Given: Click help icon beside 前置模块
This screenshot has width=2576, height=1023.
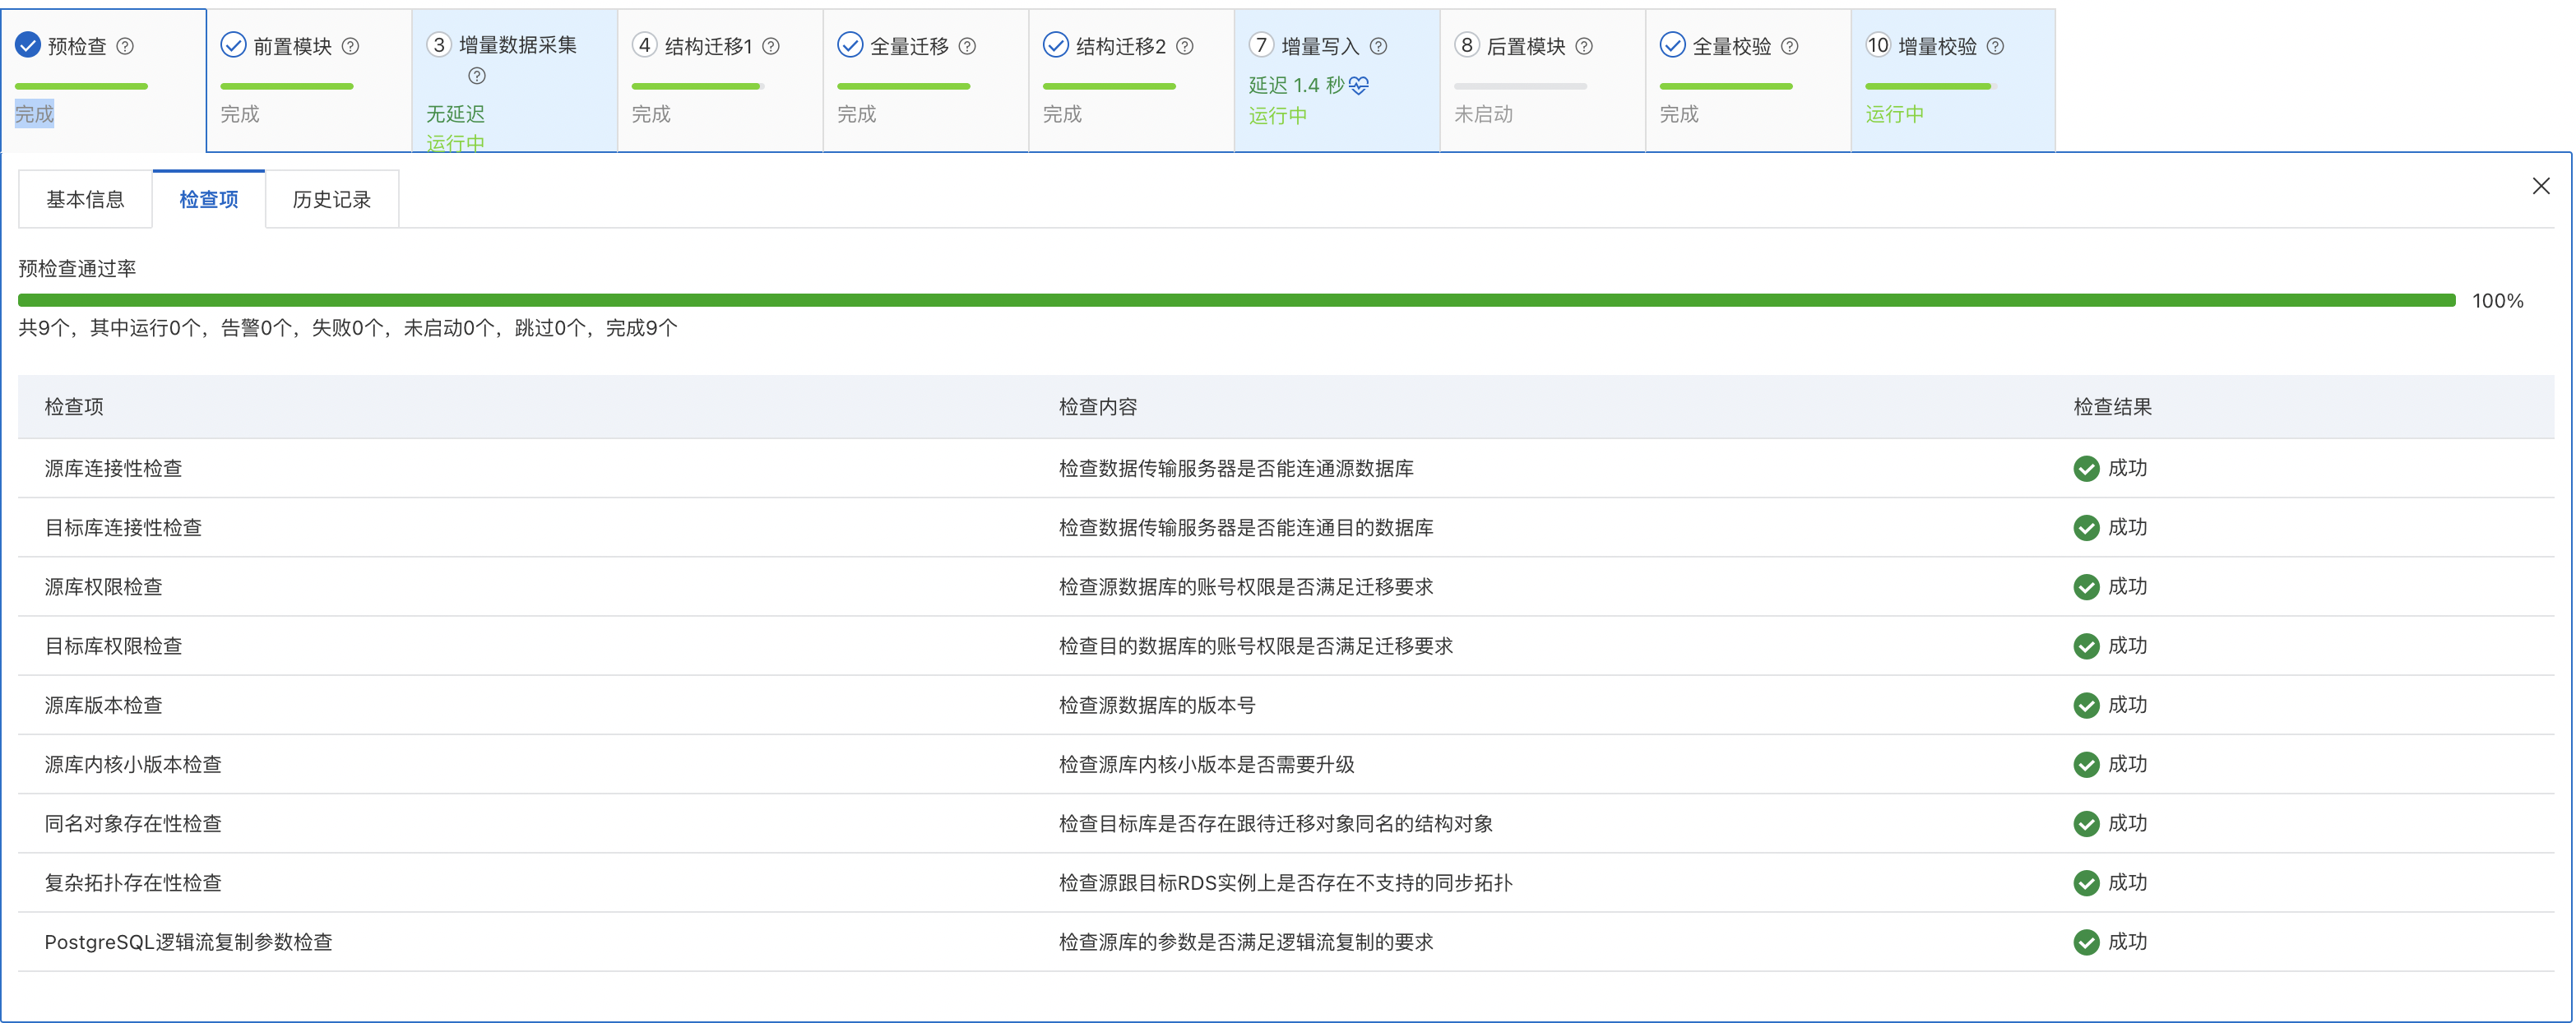Looking at the screenshot, I should pos(350,46).
